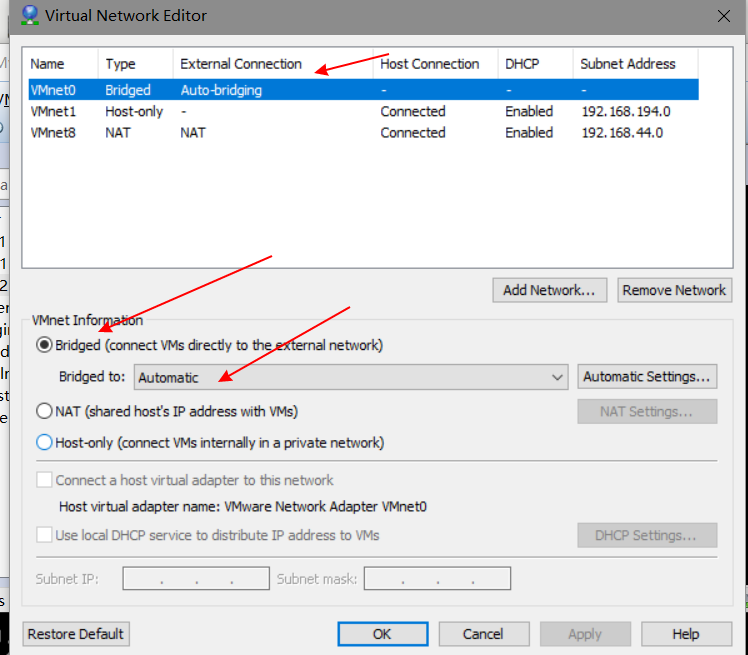This screenshot has width=748, height=655.
Task: Select the NAT radio option
Action: [44, 411]
